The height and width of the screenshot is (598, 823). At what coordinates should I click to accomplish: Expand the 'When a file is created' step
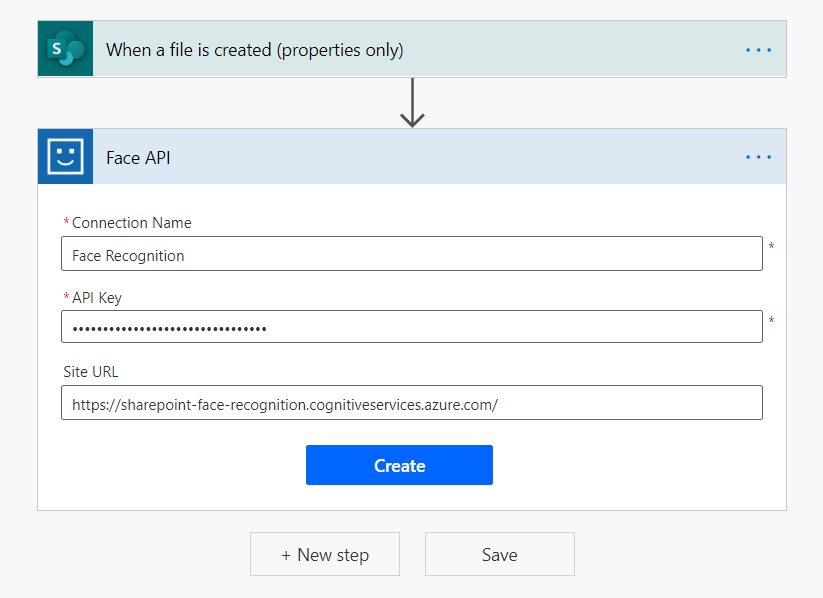pos(255,49)
